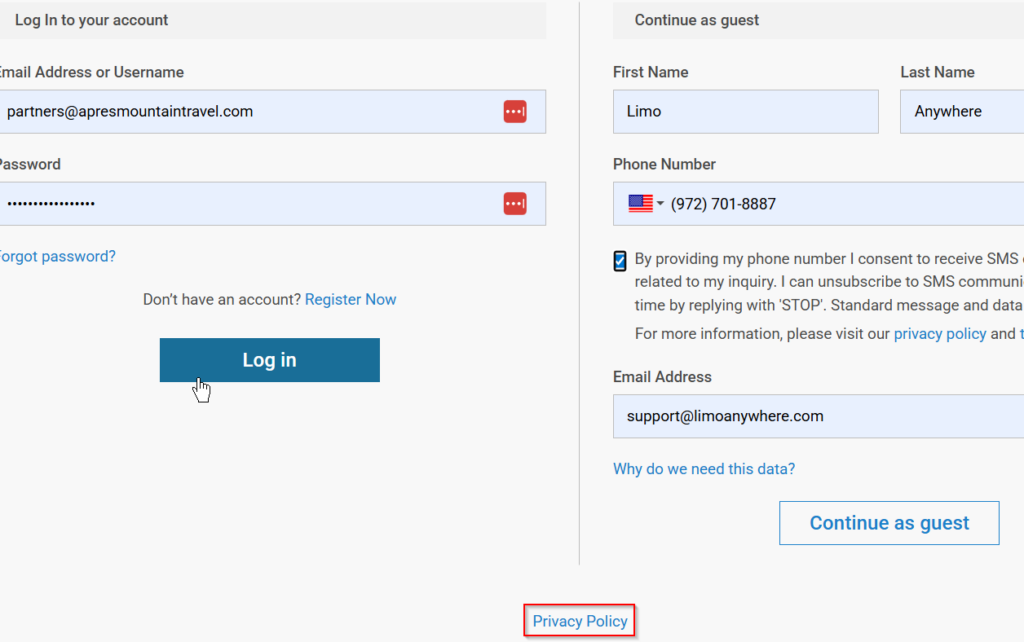Viewport: 1024px width, 642px height.
Task: Select the First Name field containing Limo
Action: click(x=745, y=112)
